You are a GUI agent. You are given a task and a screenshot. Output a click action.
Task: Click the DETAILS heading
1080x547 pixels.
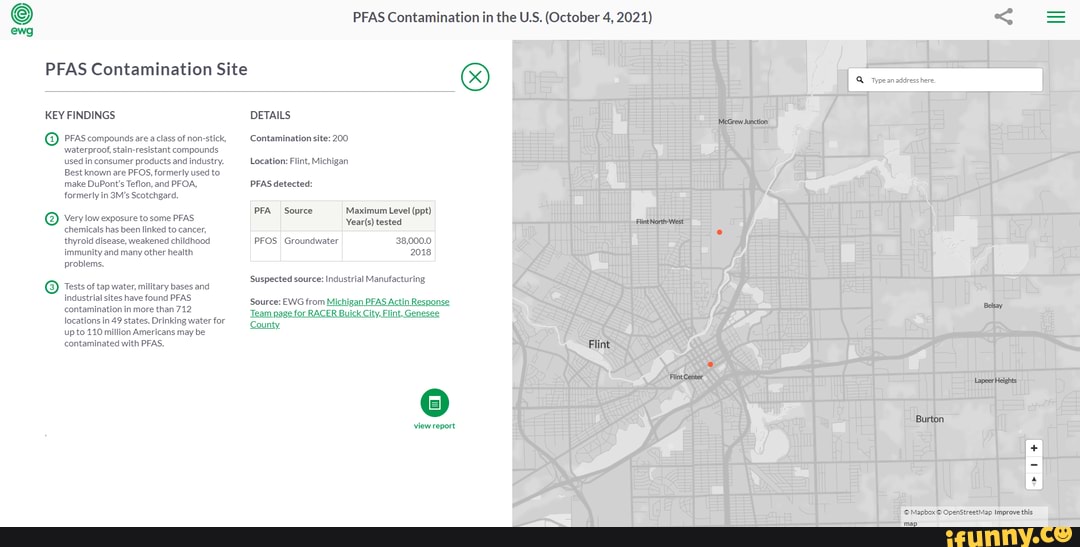coord(270,115)
